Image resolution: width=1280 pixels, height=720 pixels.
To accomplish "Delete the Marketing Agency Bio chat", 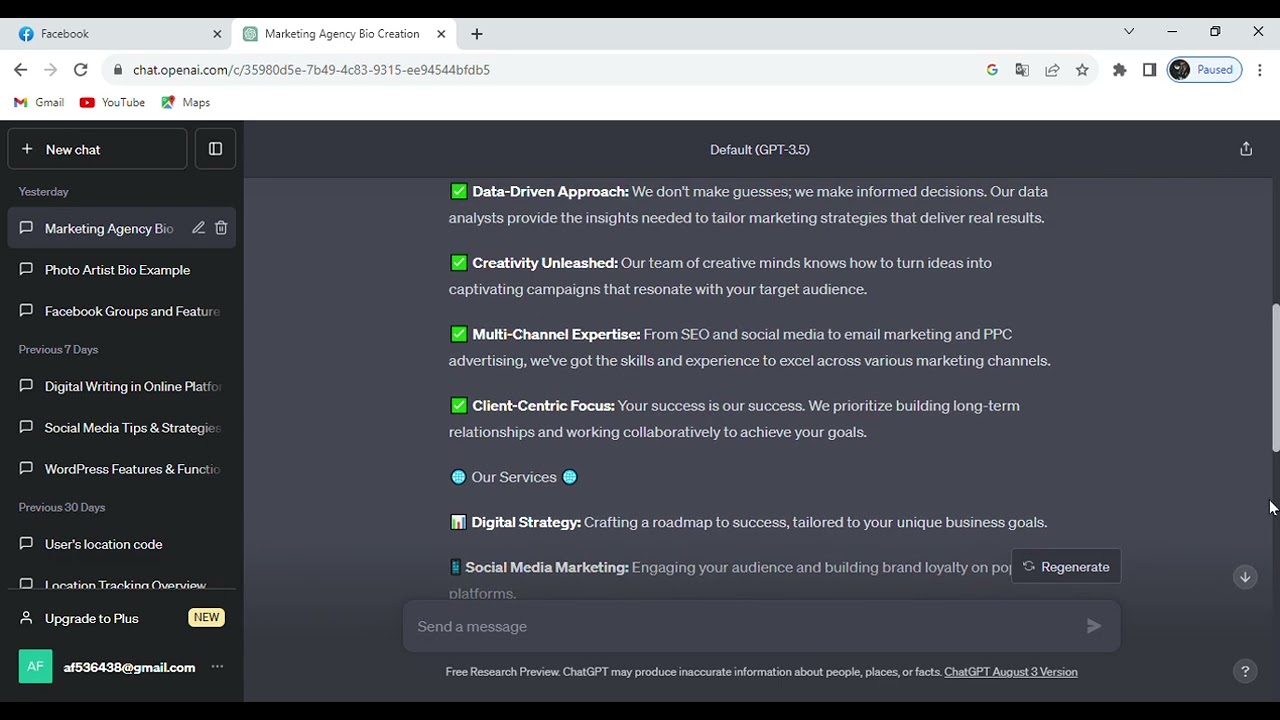I will click(x=221, y=228).
